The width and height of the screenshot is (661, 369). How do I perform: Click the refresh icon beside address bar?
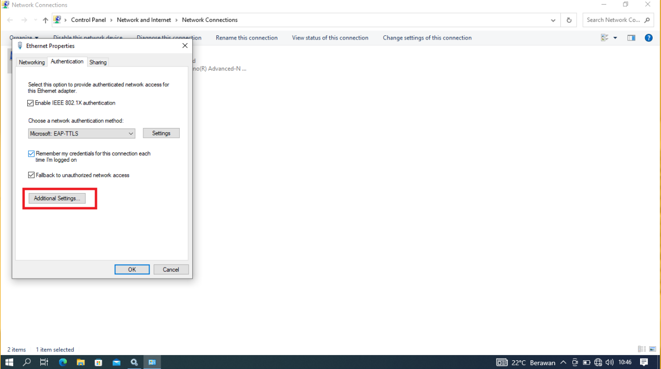tap(569, 20)
